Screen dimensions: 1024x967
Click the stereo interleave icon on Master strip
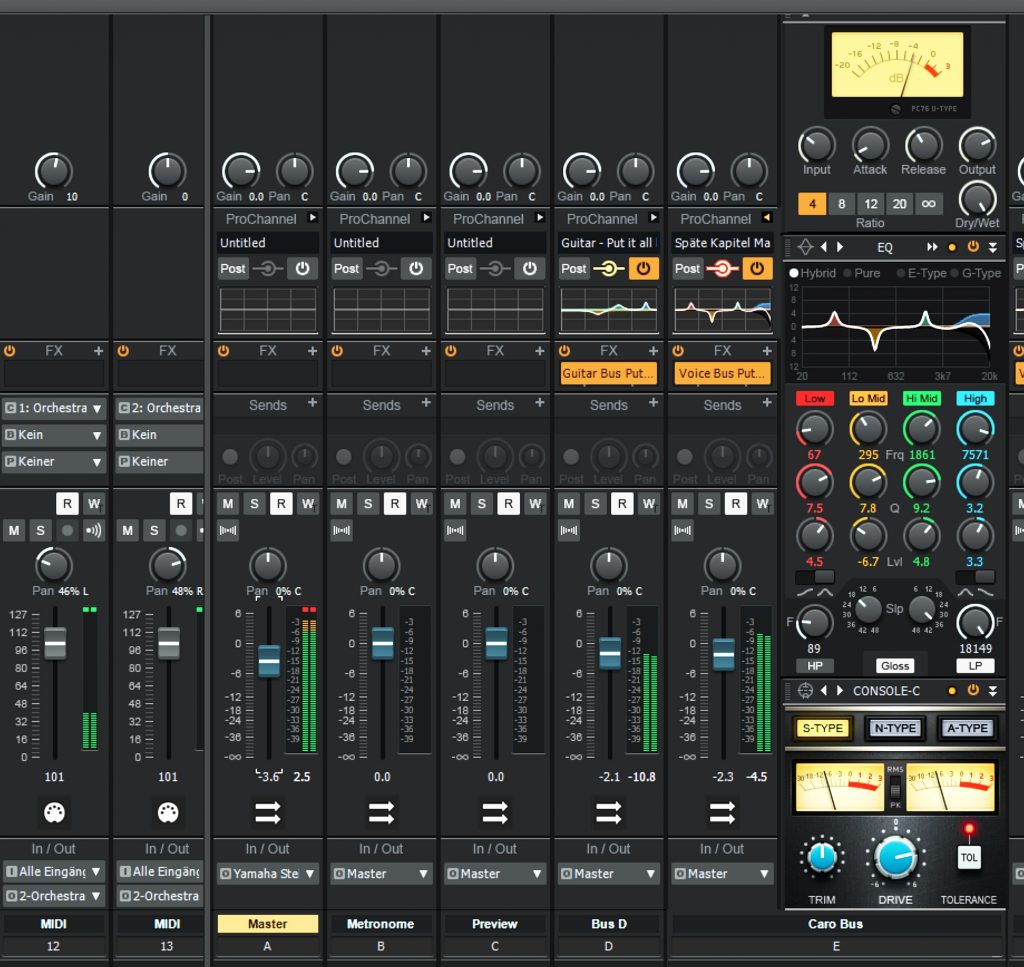[x=228, y=530]
